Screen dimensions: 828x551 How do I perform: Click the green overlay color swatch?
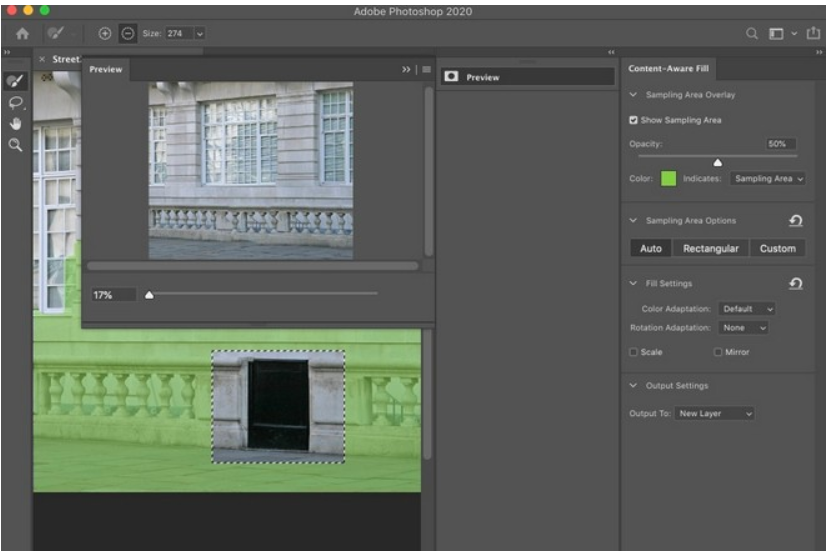[x=669, y=179]
